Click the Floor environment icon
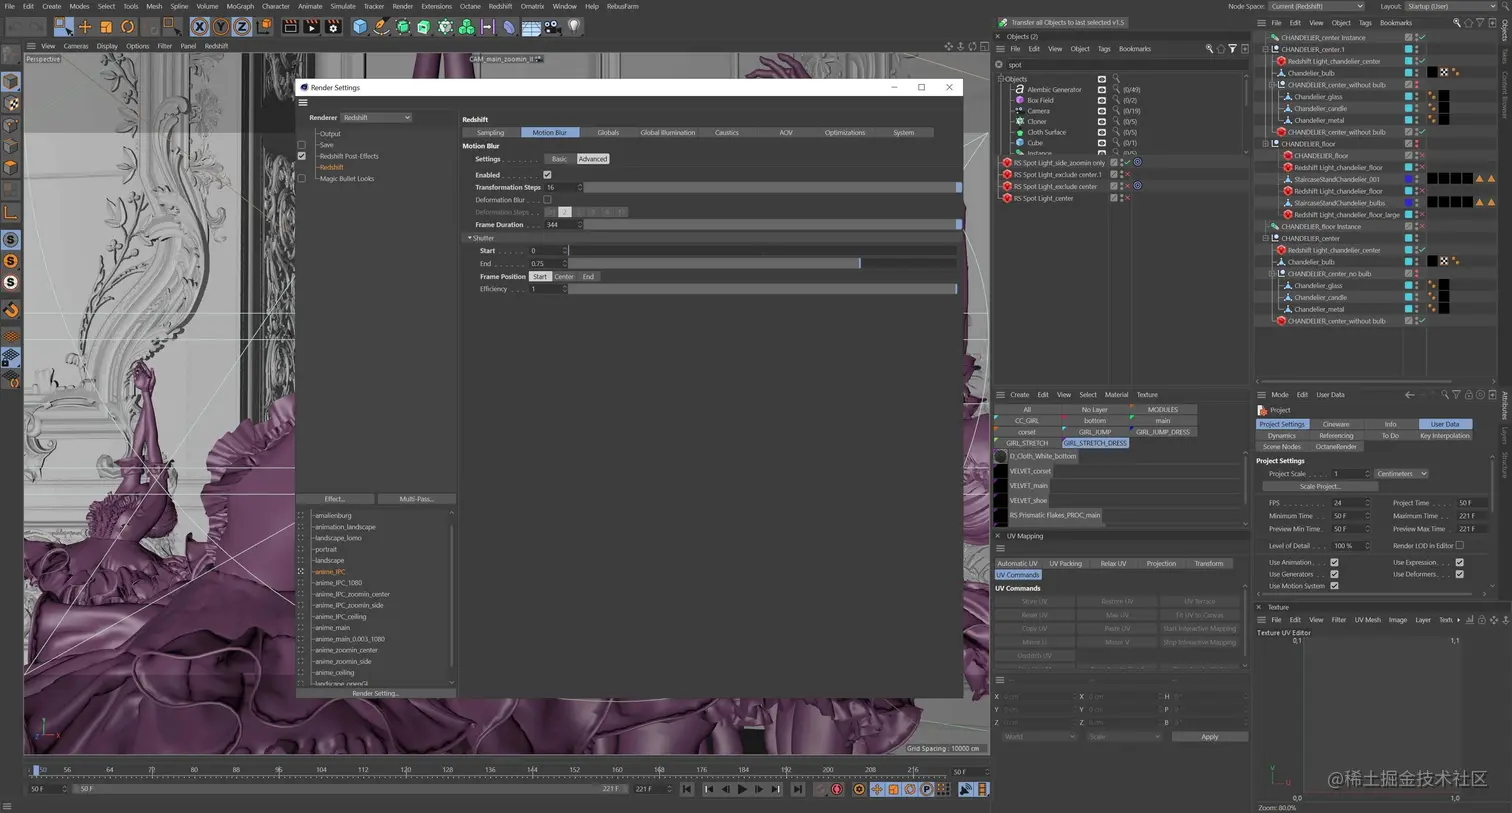 pos(531,27)
